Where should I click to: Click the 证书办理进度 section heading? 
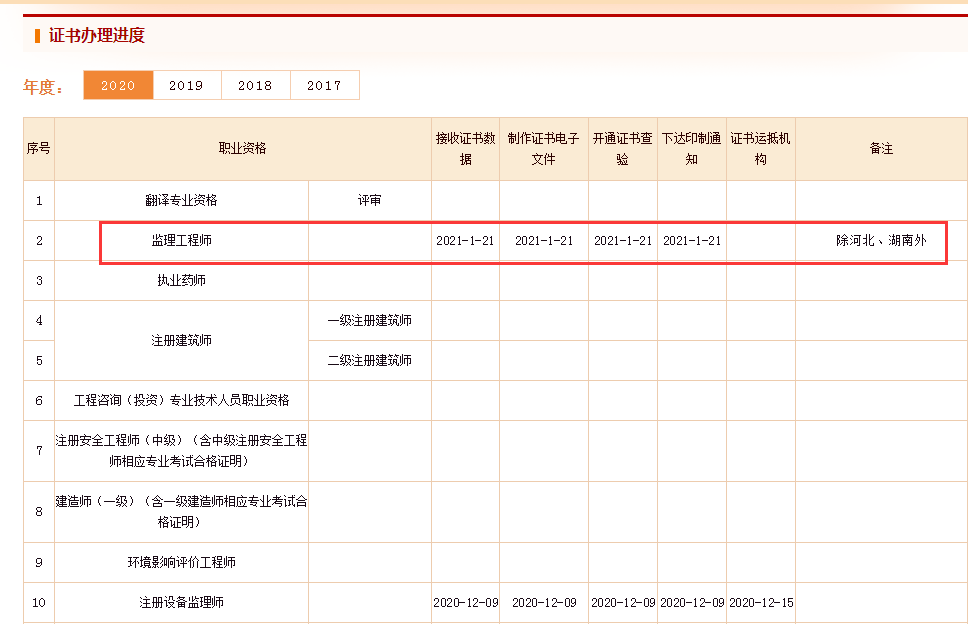coord(97,36)
